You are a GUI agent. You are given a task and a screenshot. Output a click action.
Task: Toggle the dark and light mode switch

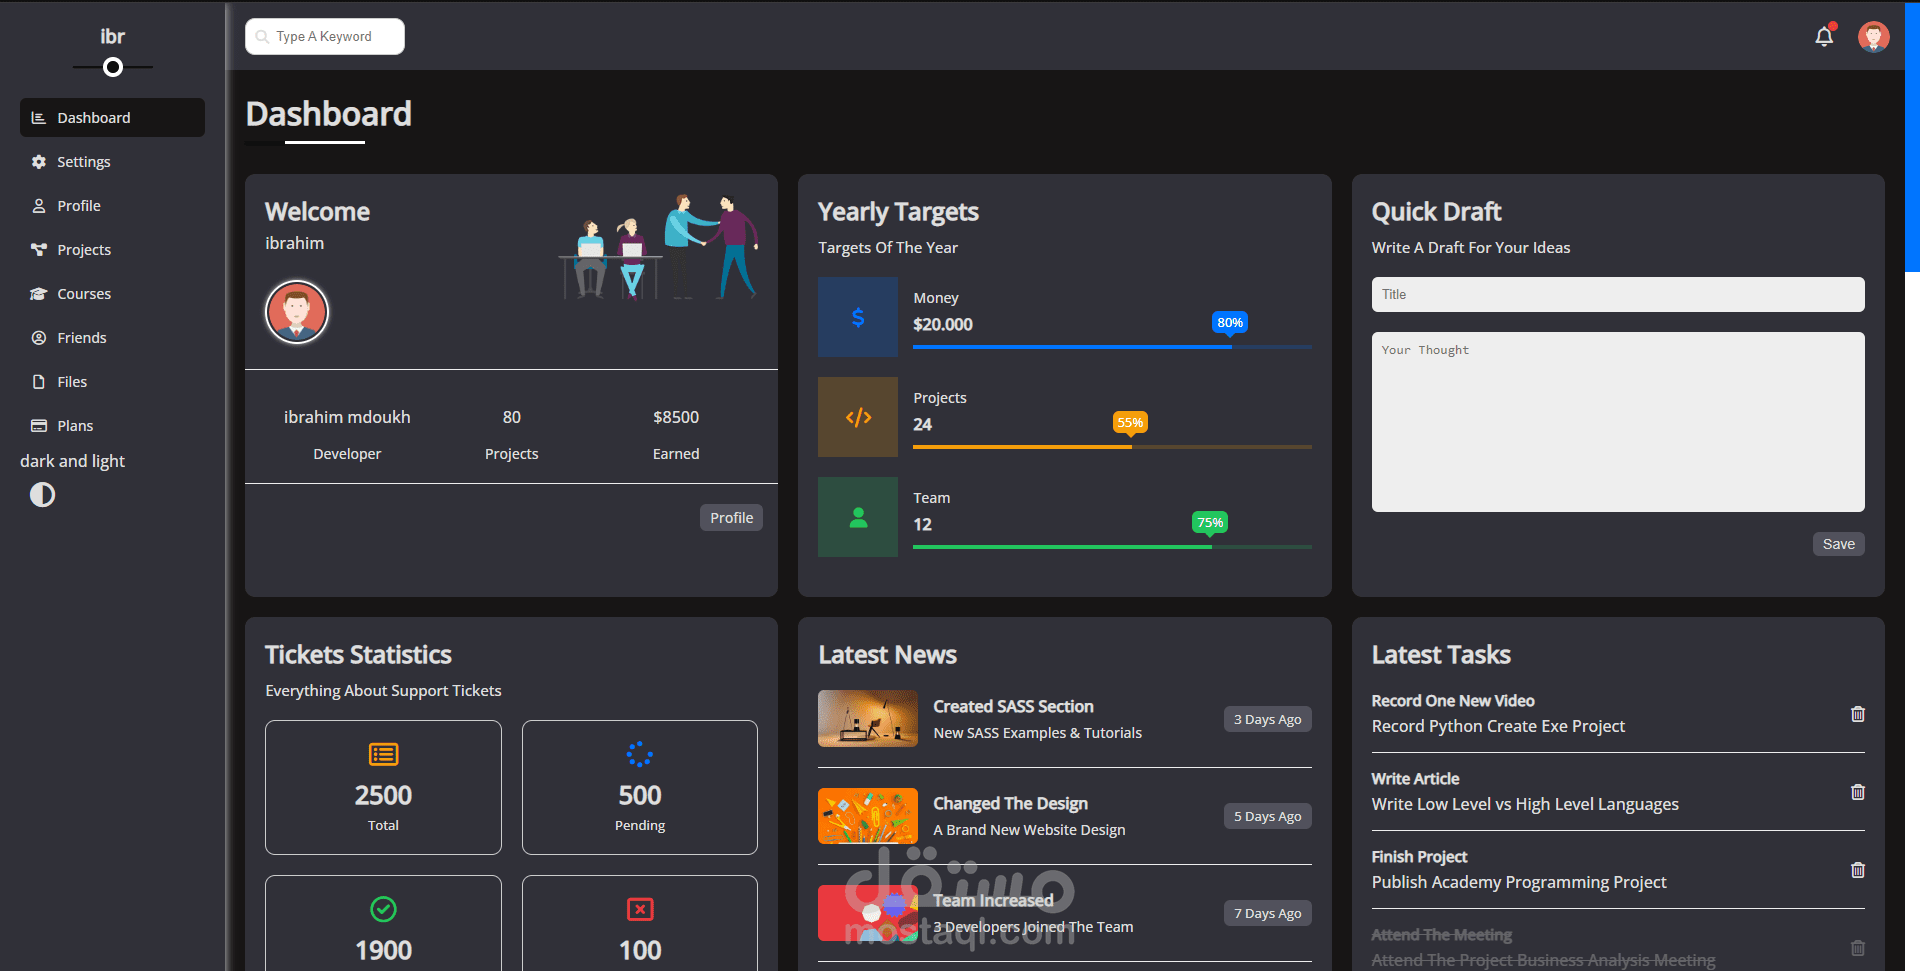pyautogui.click(x=42, y=495)
